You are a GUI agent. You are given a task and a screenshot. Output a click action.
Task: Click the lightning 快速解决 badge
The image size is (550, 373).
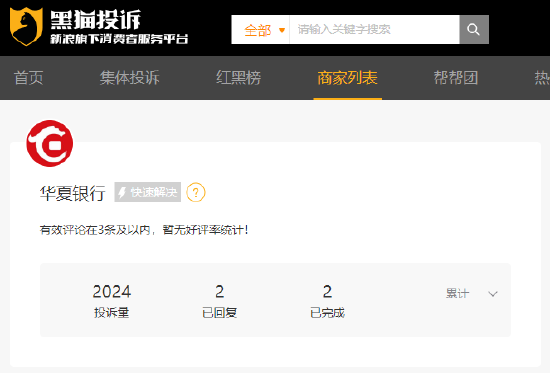pos(148,192)
